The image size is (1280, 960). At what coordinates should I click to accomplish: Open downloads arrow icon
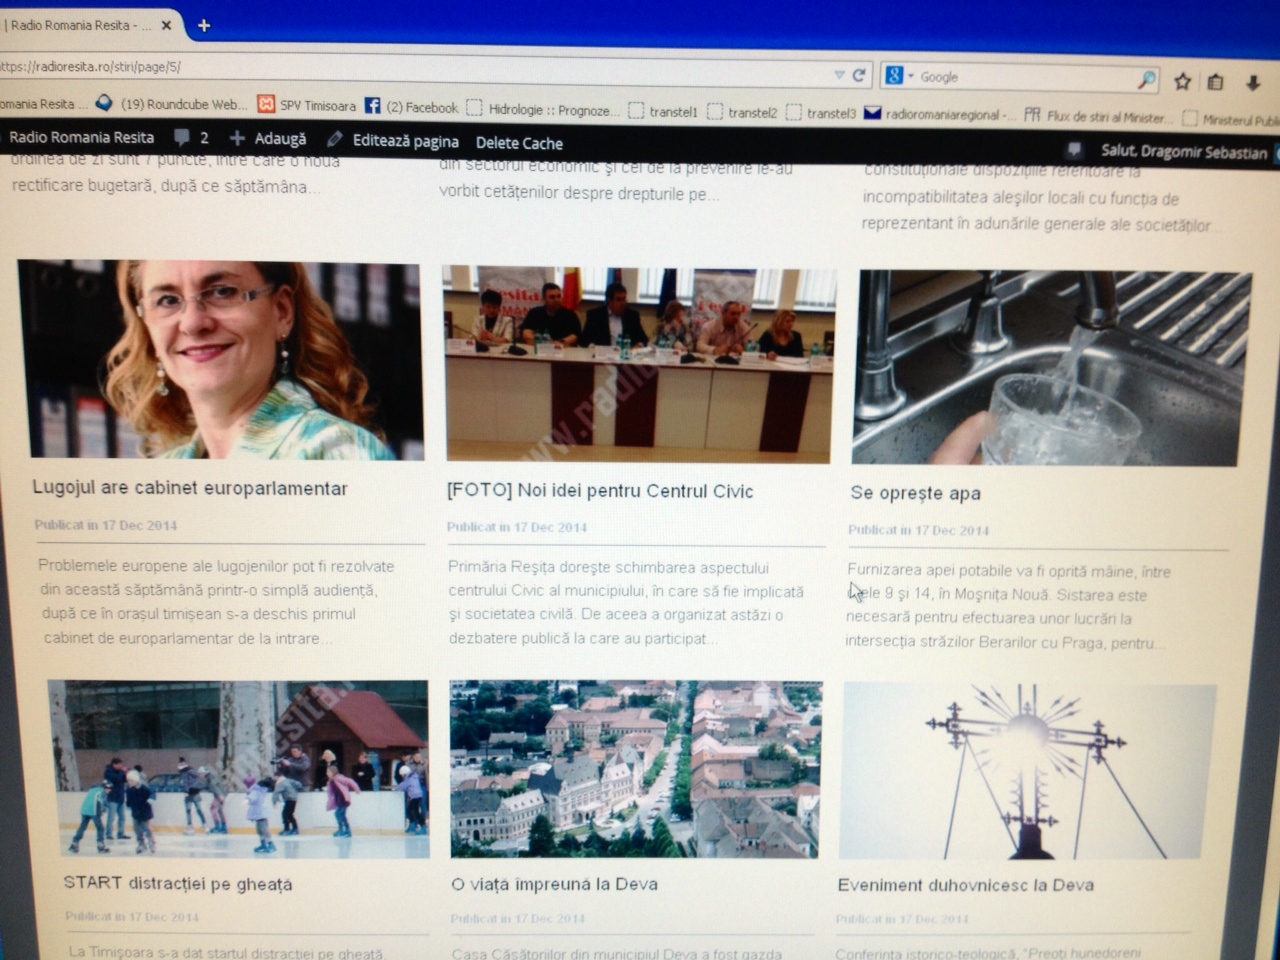(1252, 83)
